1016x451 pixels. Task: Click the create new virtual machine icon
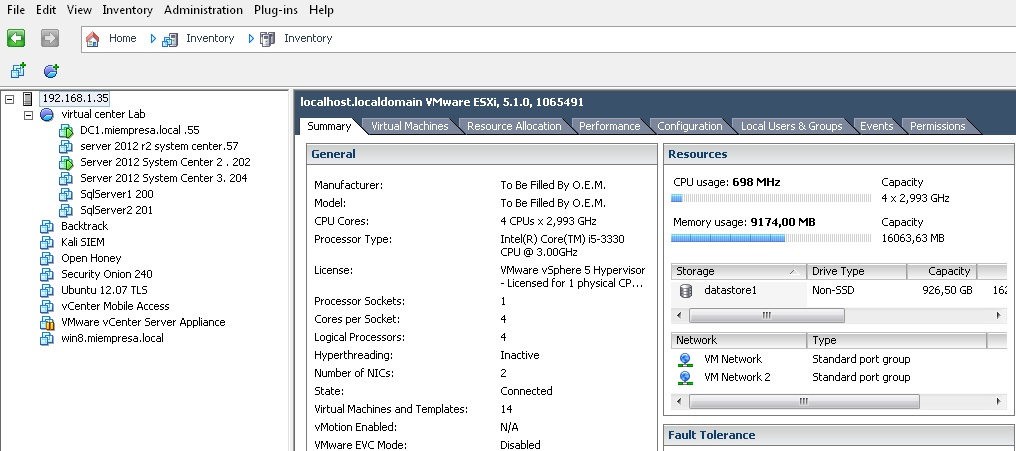[17, 70]
